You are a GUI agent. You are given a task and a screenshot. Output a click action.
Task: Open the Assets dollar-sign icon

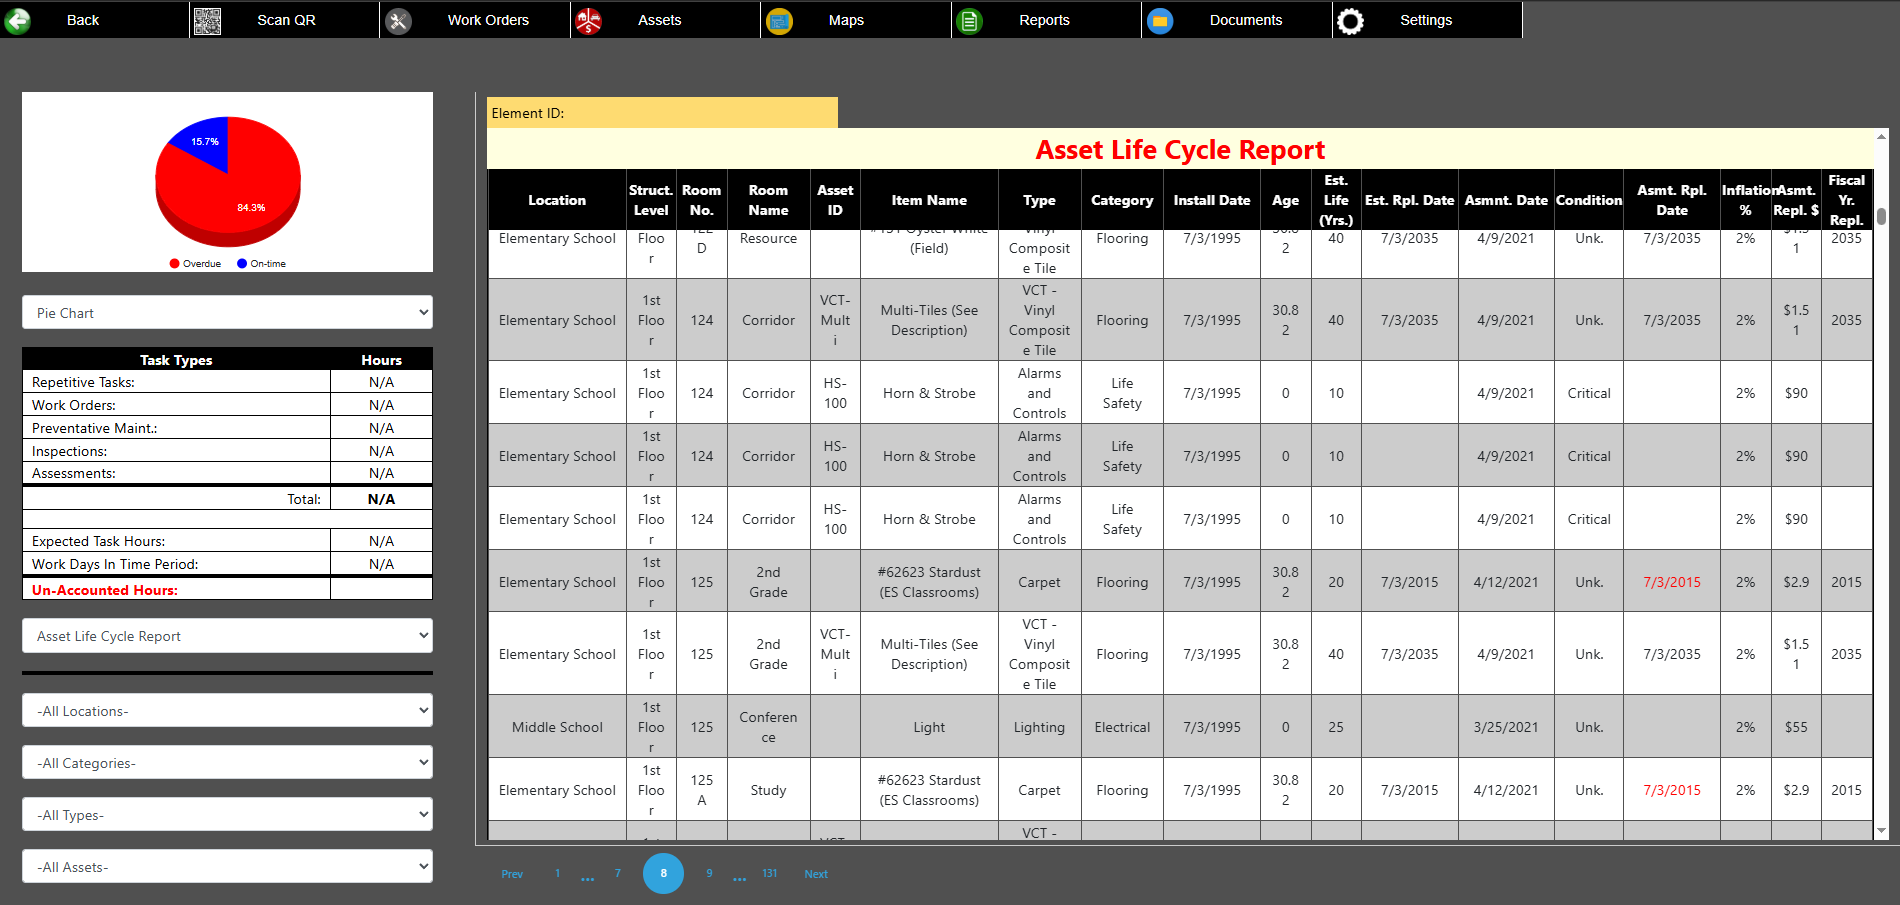click(590, 19)
